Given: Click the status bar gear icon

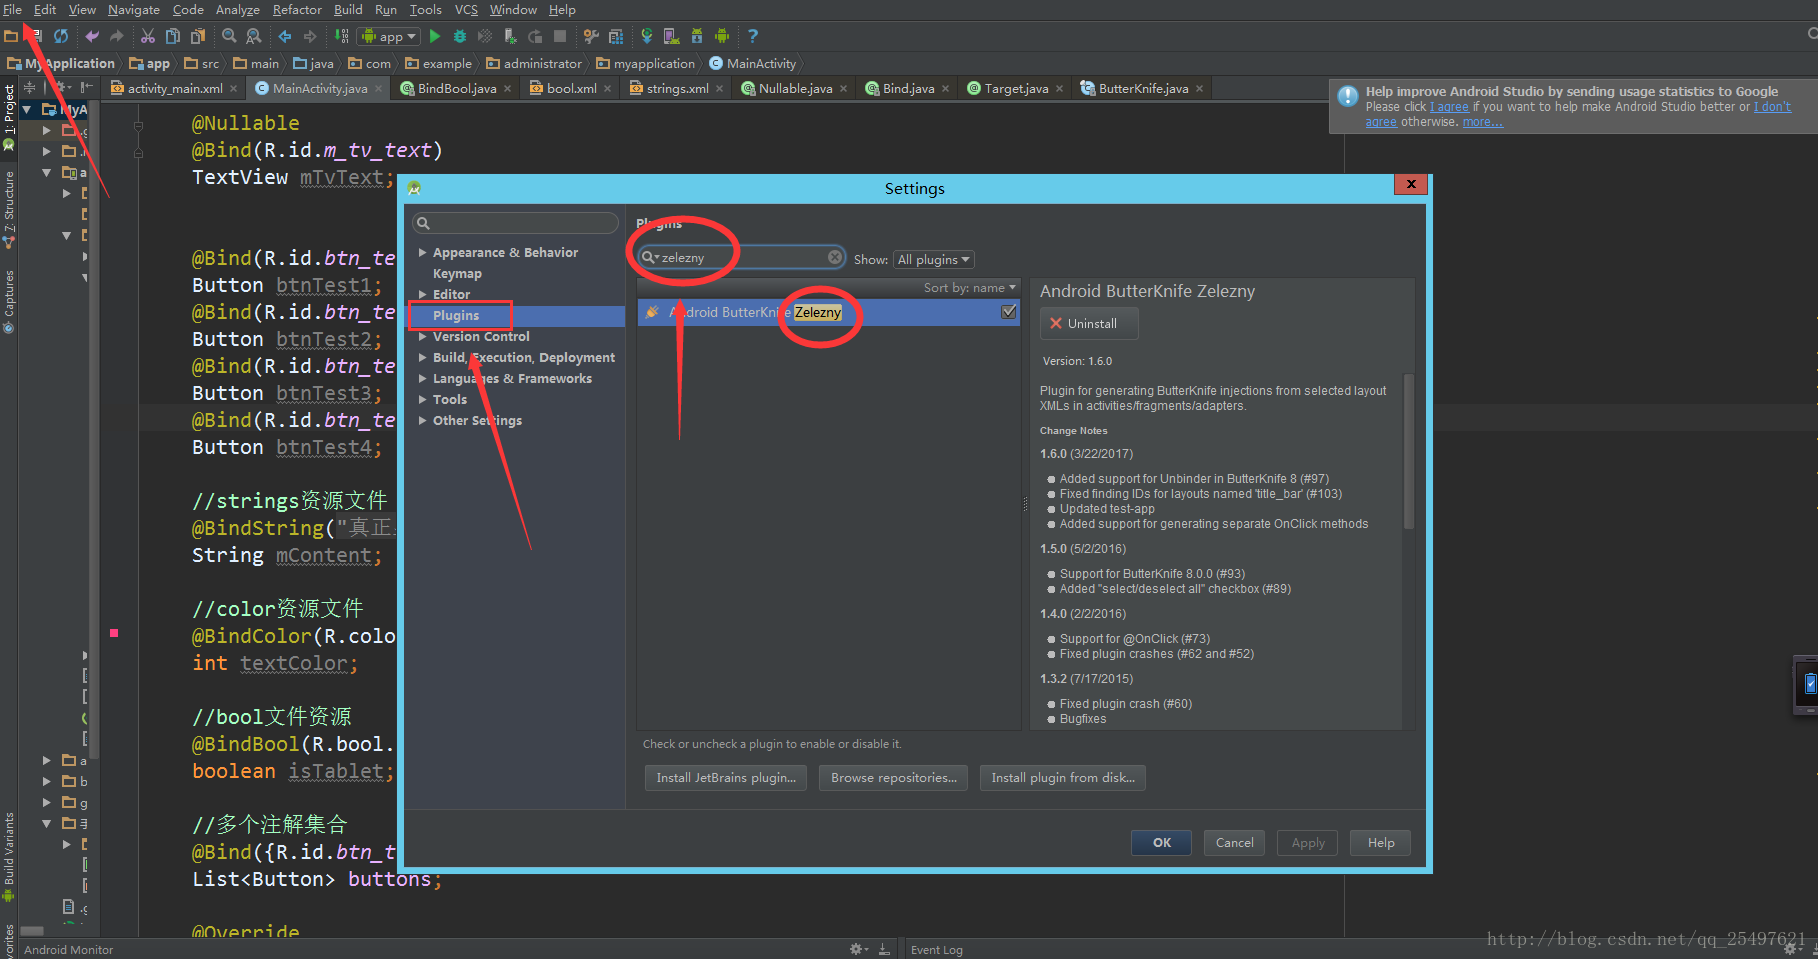Looking at the screenshot, I should pyautogui.click(x=857, y=949).
